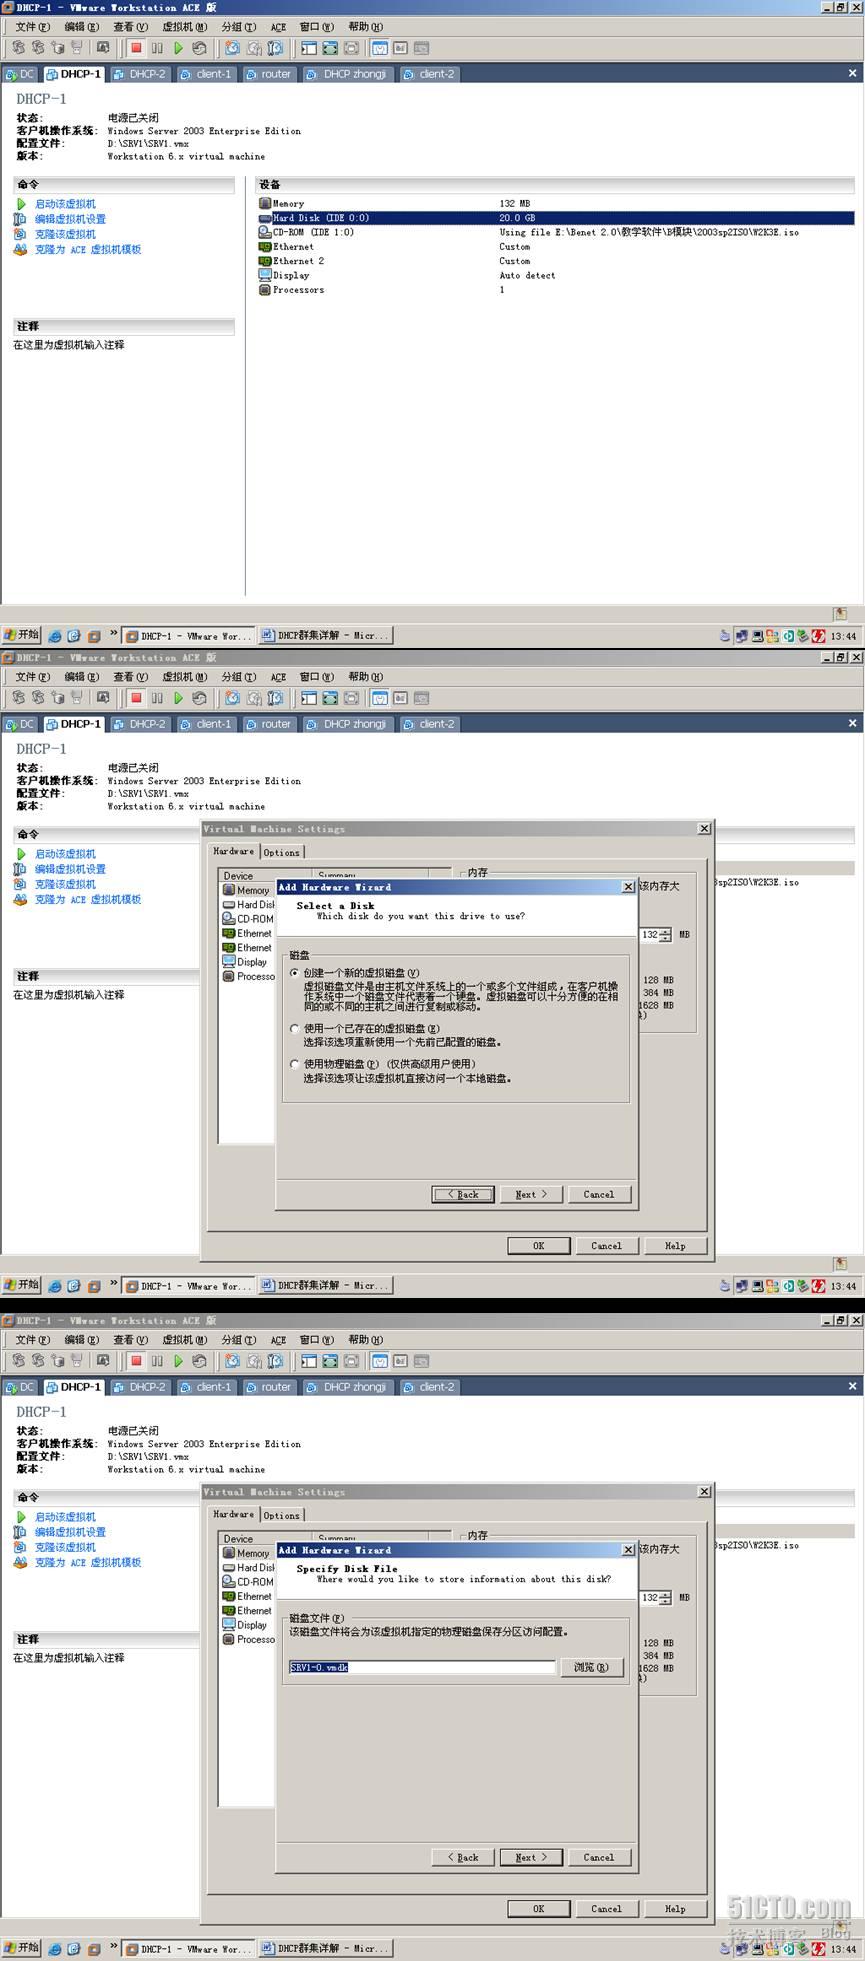Click Cancel in the Specify Disk File wizard
Screen dimensions: 865x1961
click(x=599, y=1857)
